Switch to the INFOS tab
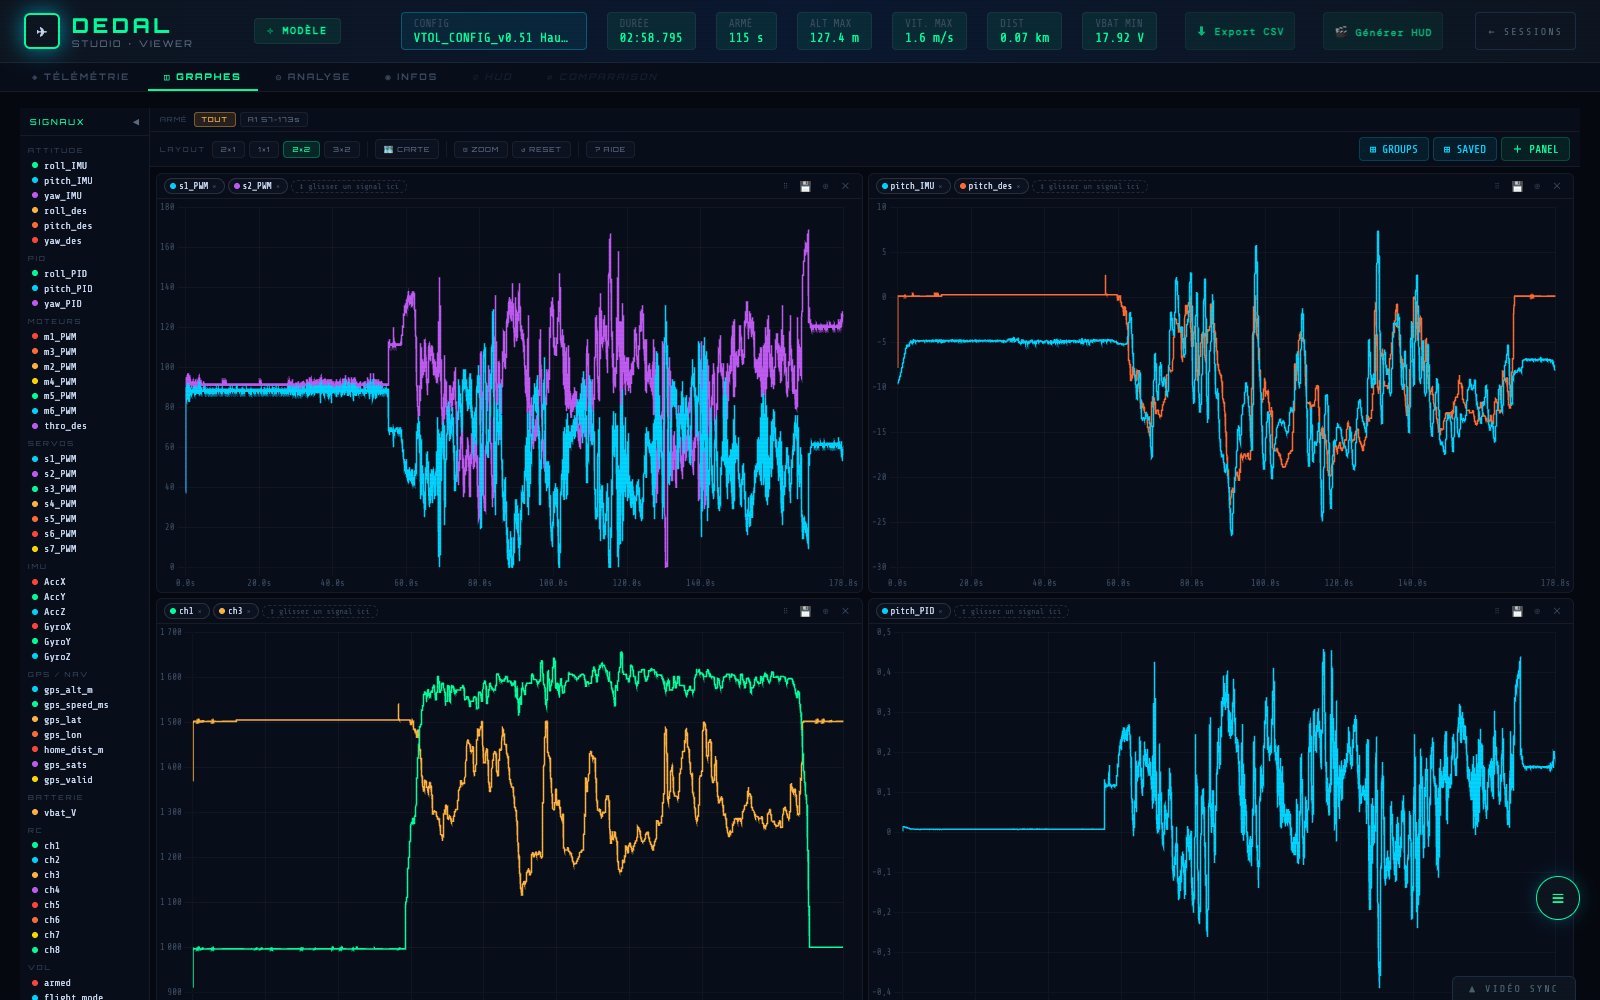 tap(411, 77)
